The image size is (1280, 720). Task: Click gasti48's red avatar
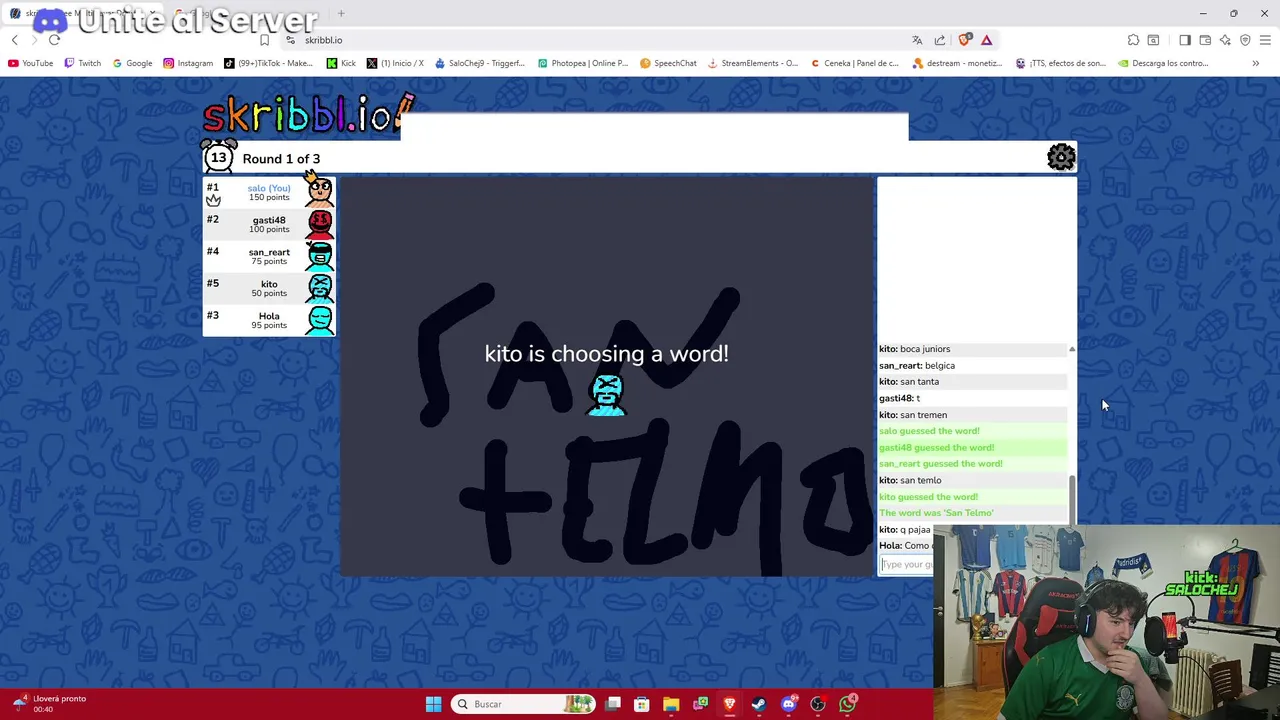(320, 223)
